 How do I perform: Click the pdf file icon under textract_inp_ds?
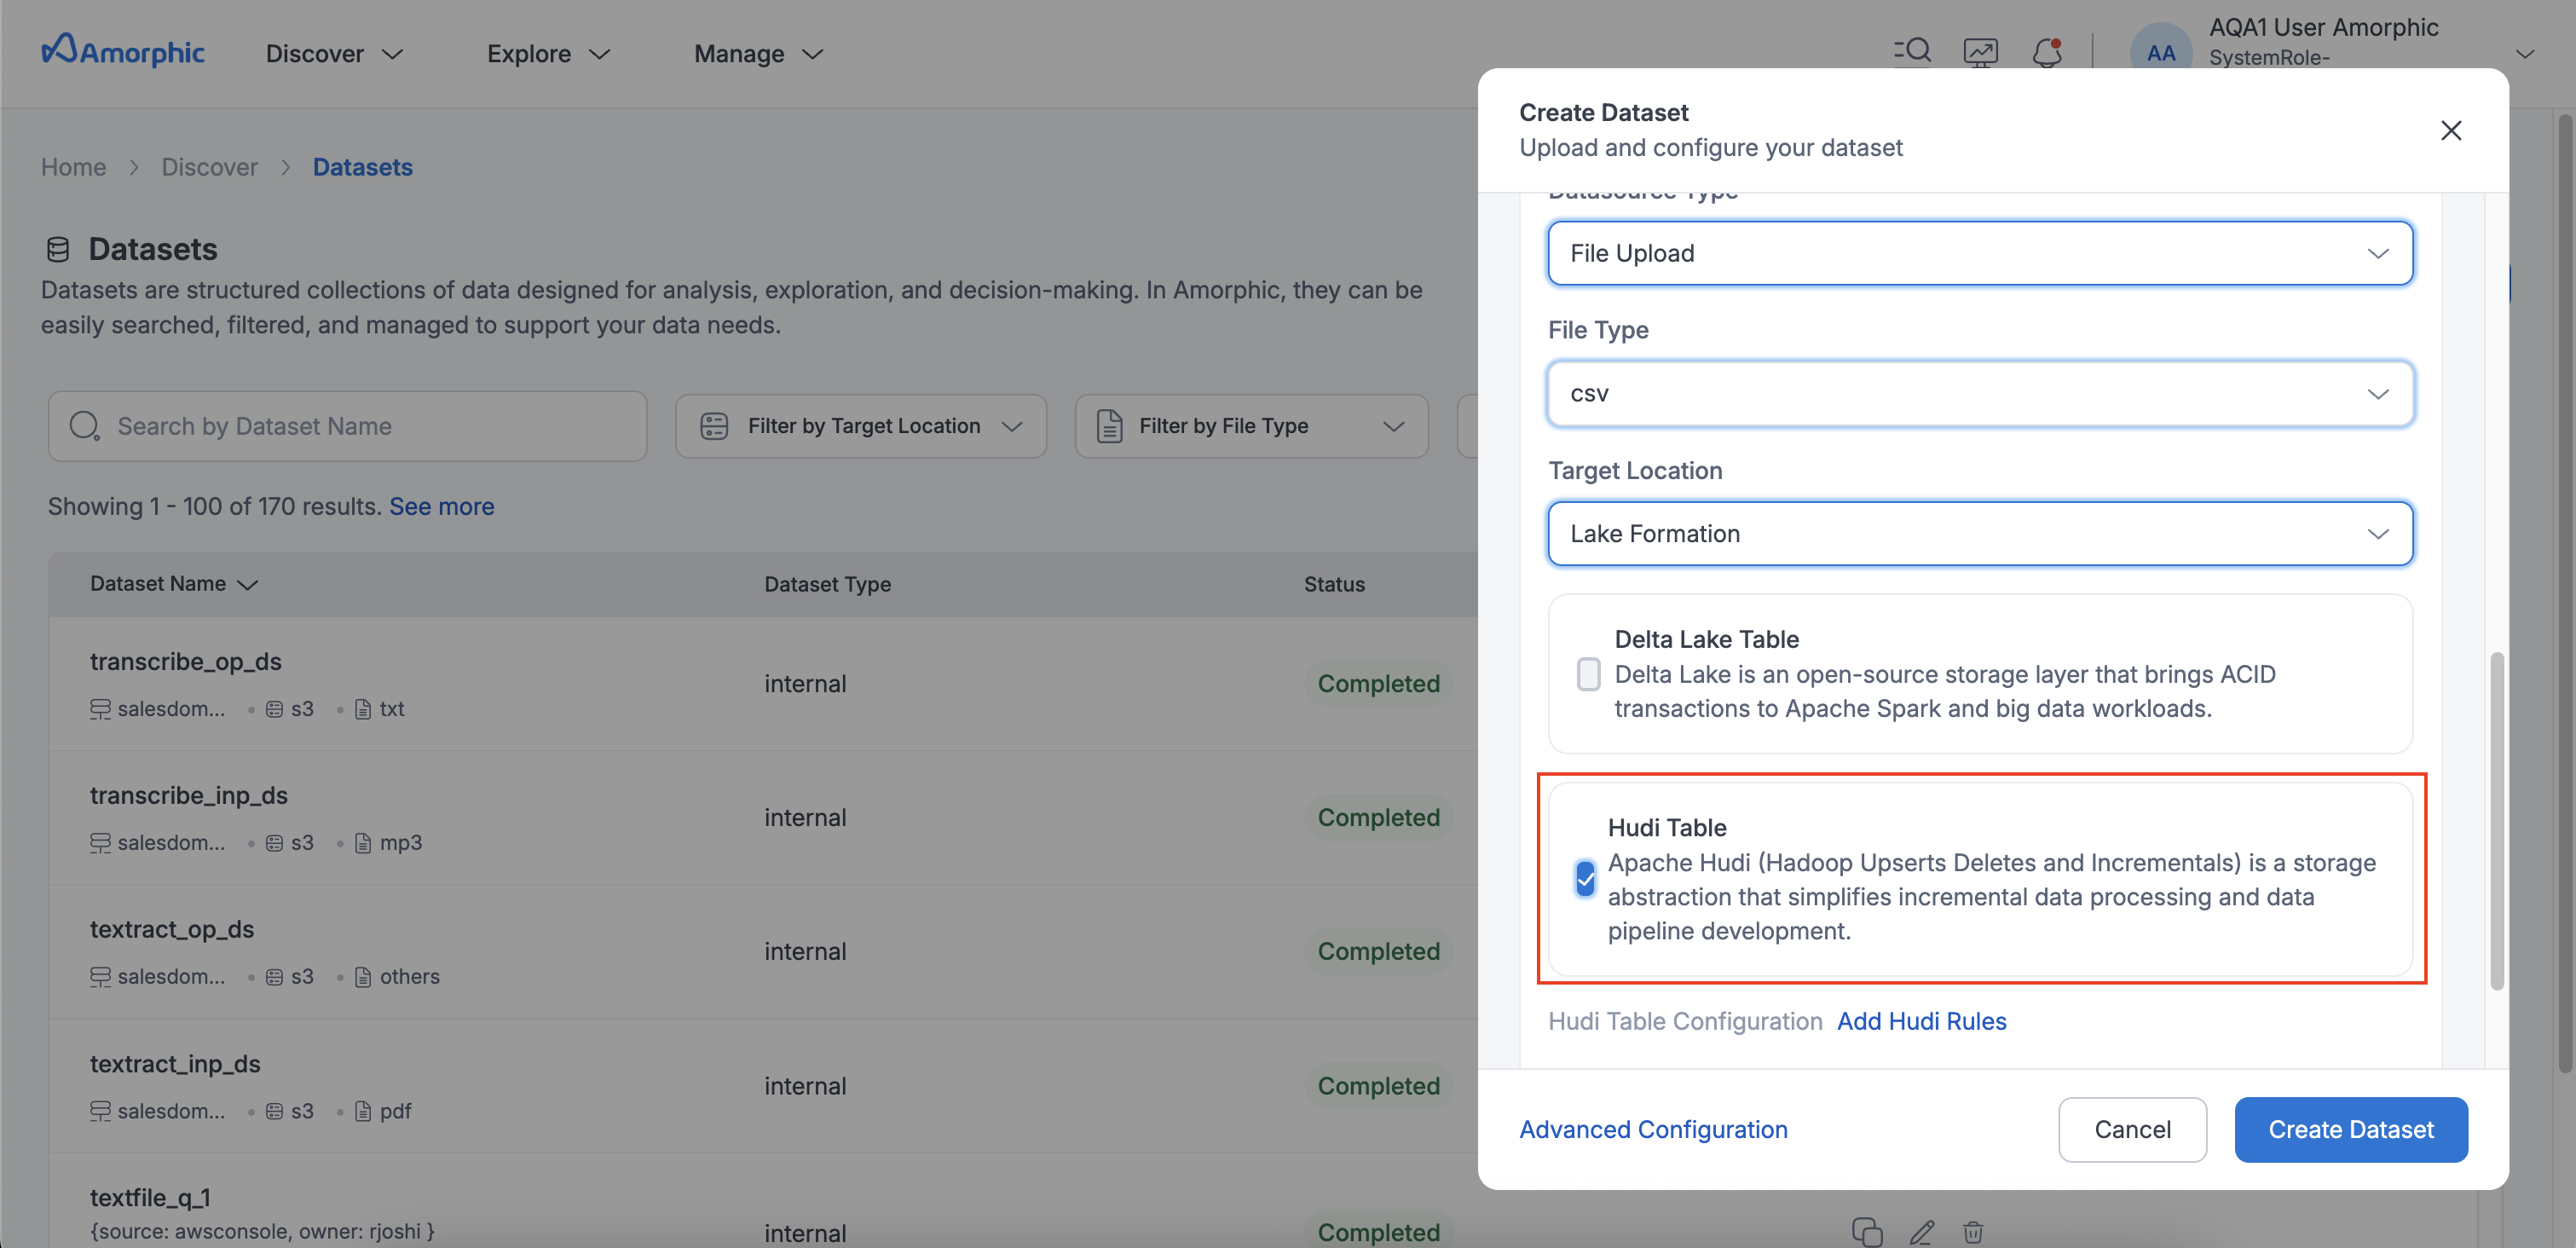(x=363, y=1111)
